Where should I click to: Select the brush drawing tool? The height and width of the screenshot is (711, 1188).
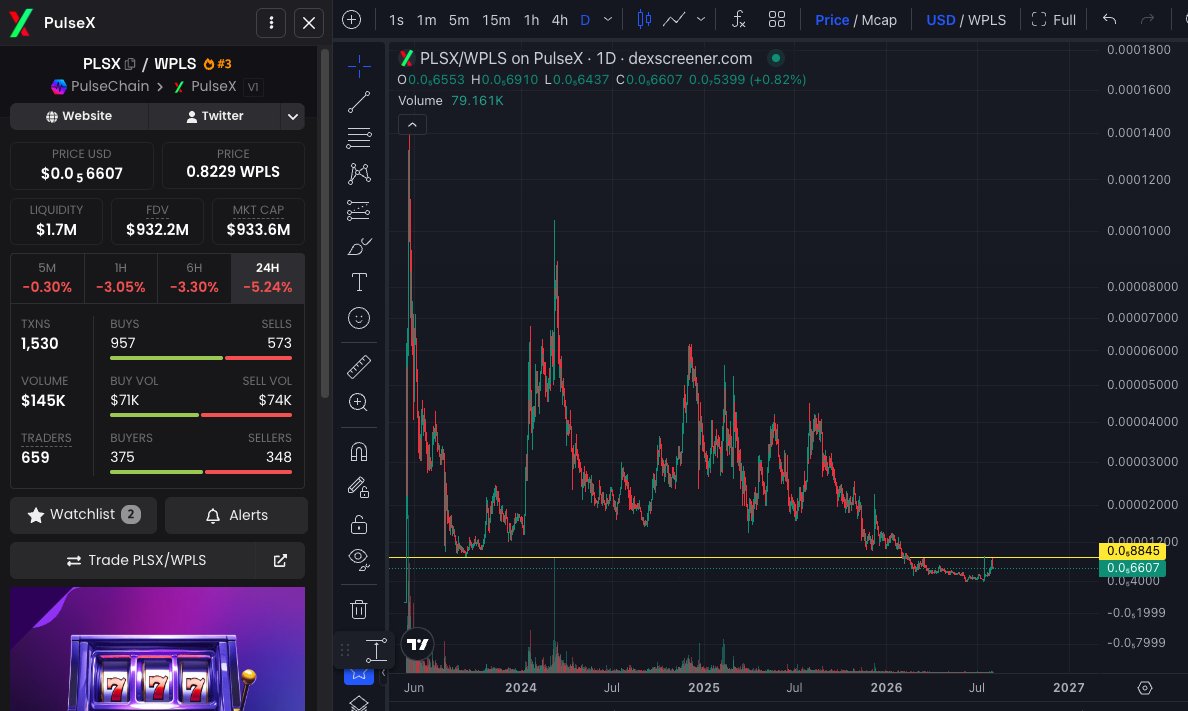tap(359, 246)
